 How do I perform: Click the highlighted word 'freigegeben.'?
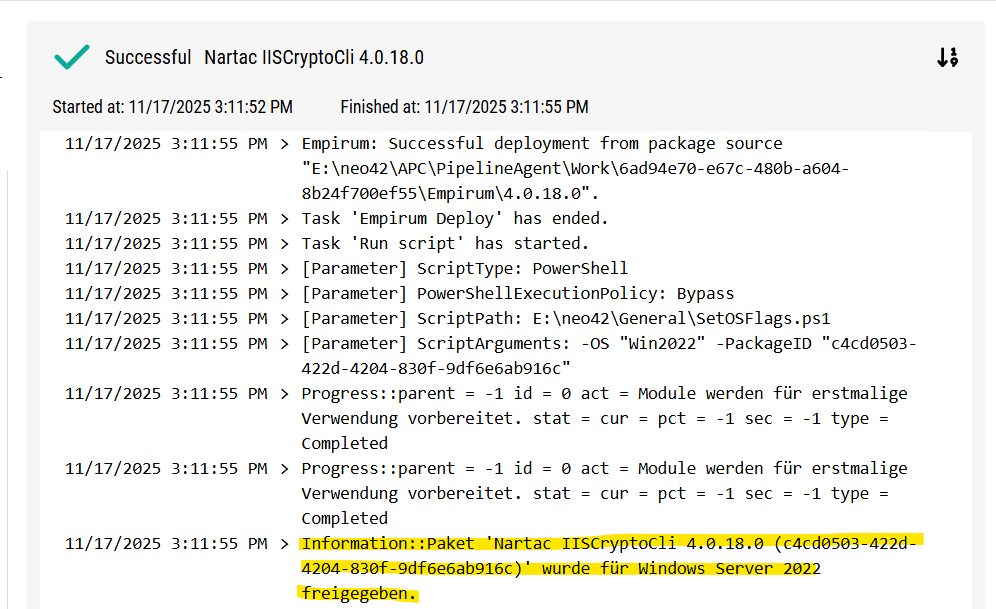[359, 594]
